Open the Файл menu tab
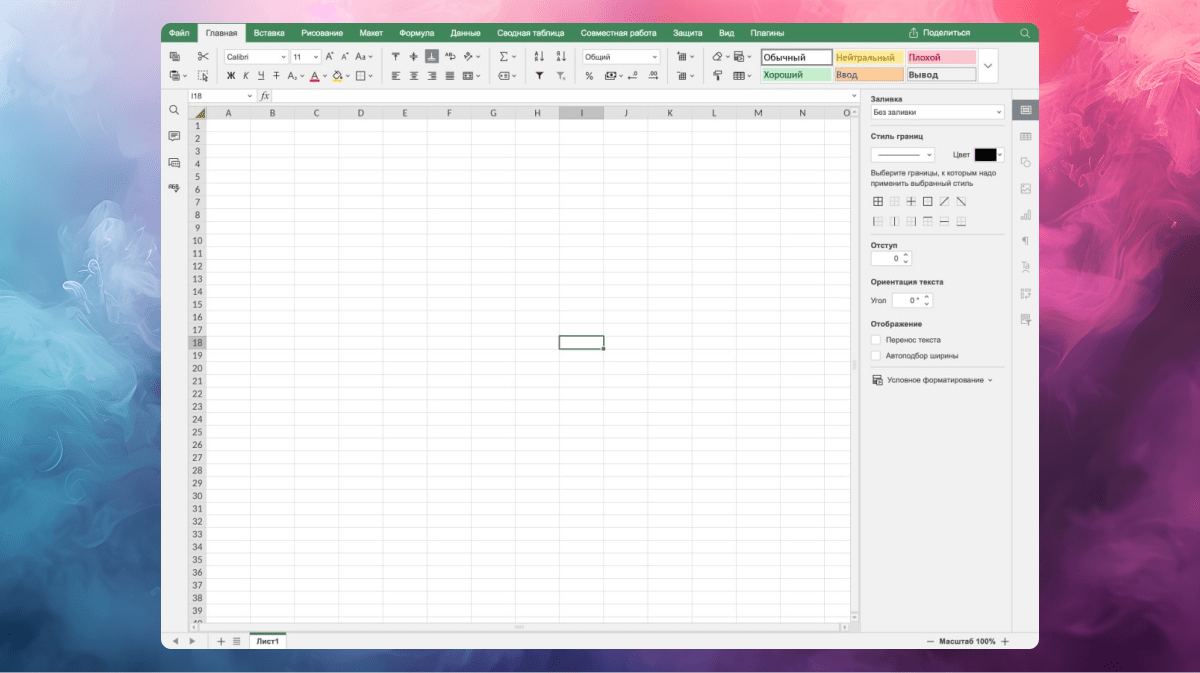 pyautogui.click(x=179, y=33)
